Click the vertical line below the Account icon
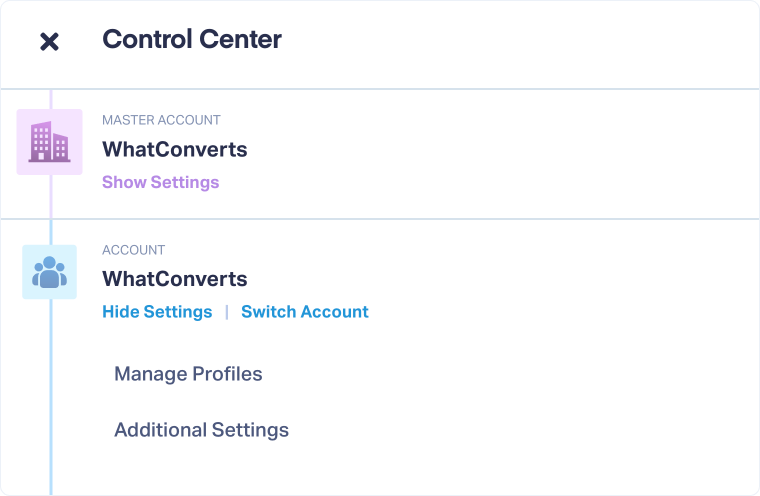 tap(50, 400)
